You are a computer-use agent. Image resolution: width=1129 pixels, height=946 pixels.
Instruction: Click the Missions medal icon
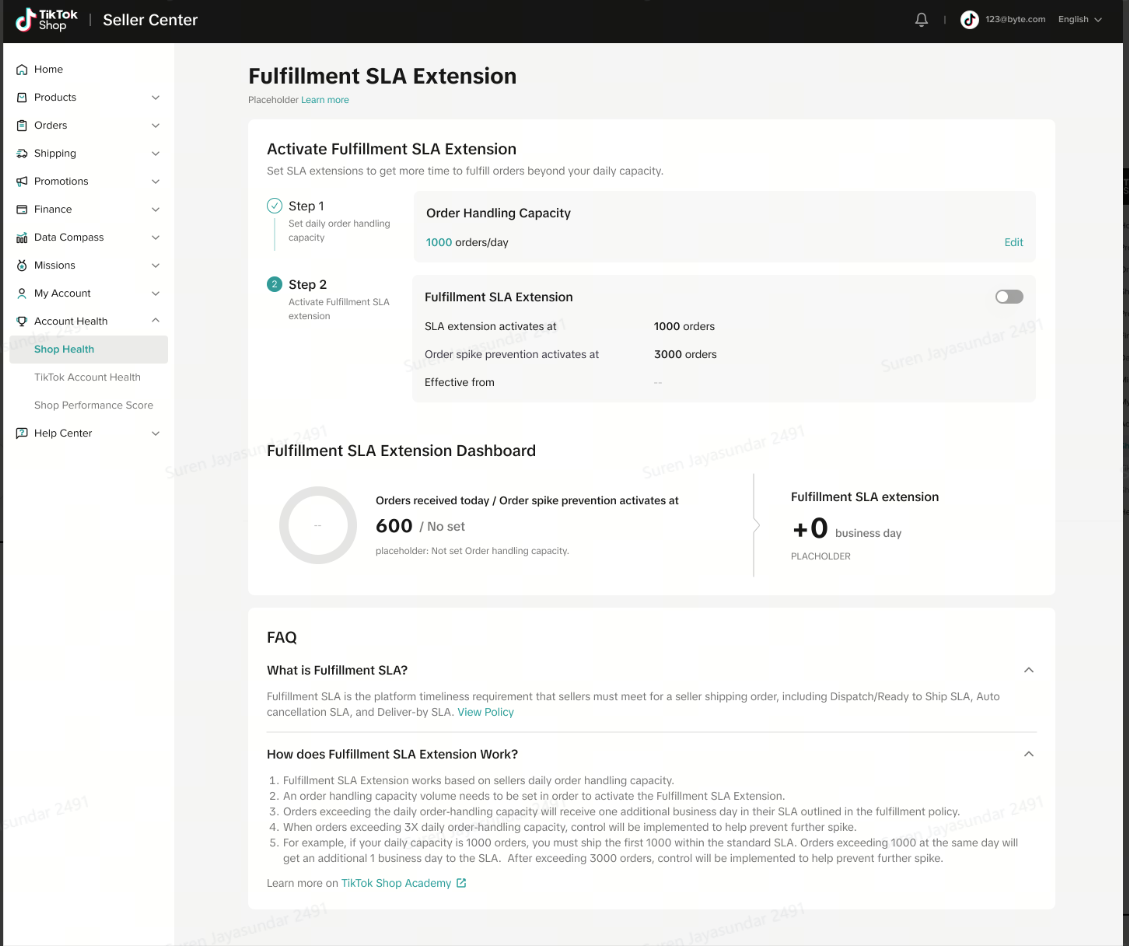[x=22, y=266]
